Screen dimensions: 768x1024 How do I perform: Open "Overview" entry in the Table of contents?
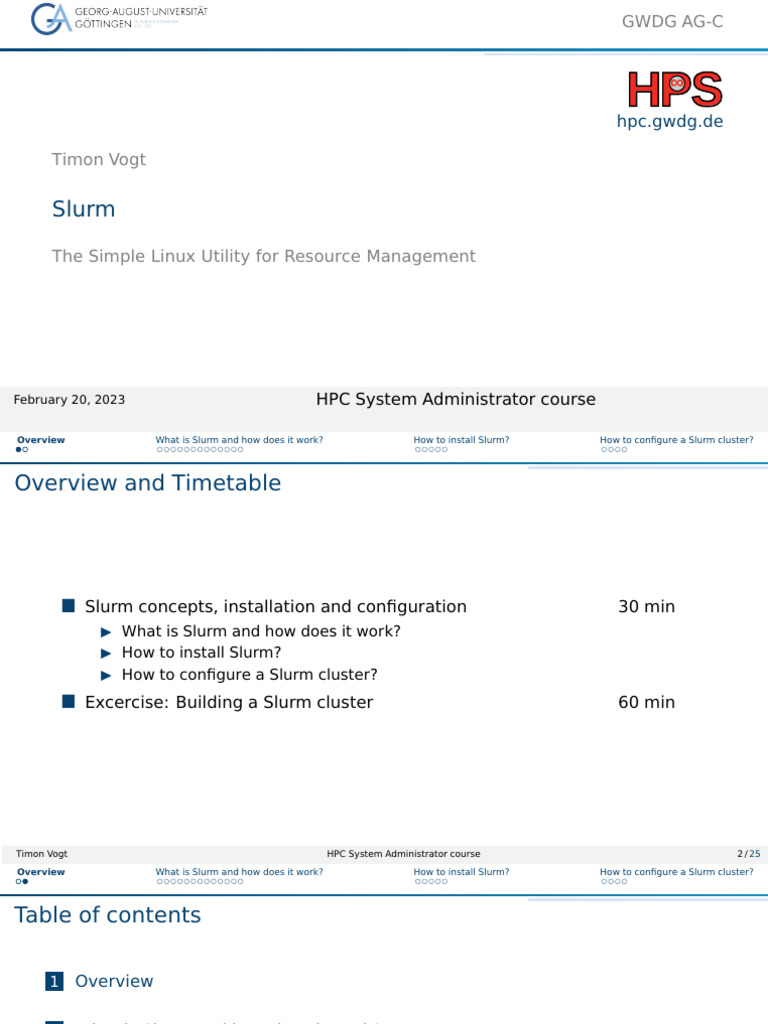point(114,982)
